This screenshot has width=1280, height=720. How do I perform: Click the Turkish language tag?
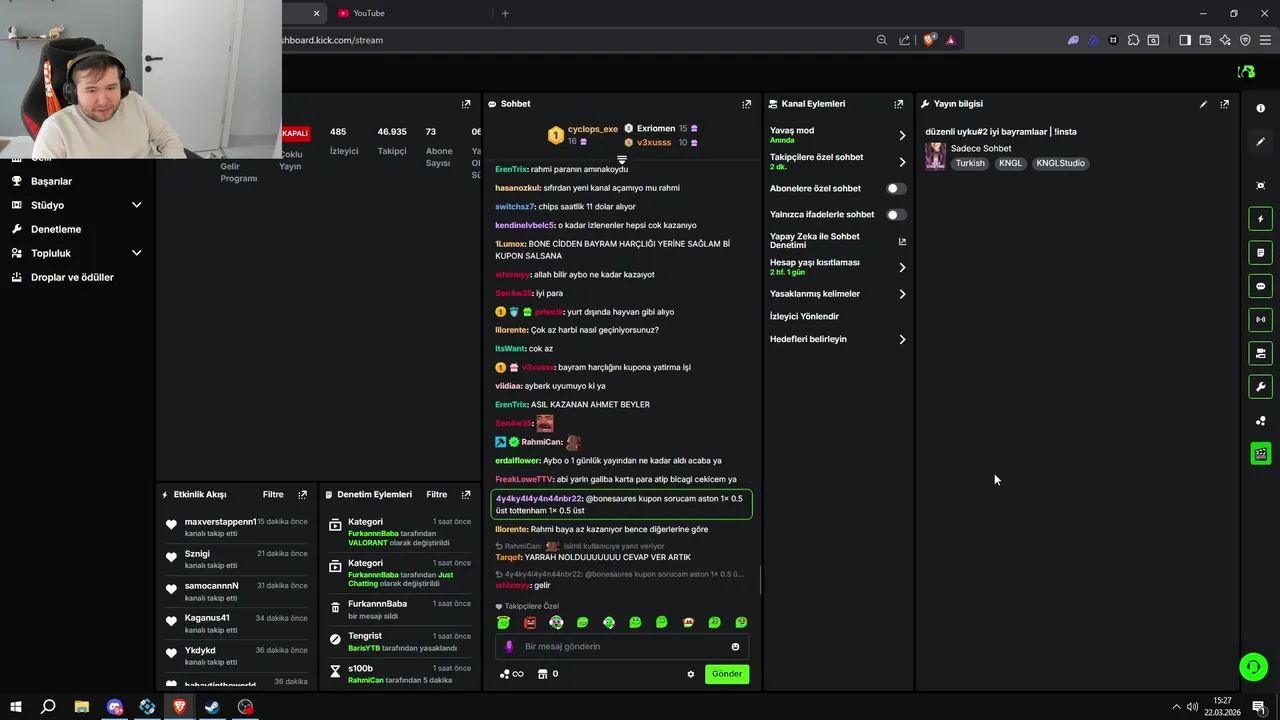point(970,163)
